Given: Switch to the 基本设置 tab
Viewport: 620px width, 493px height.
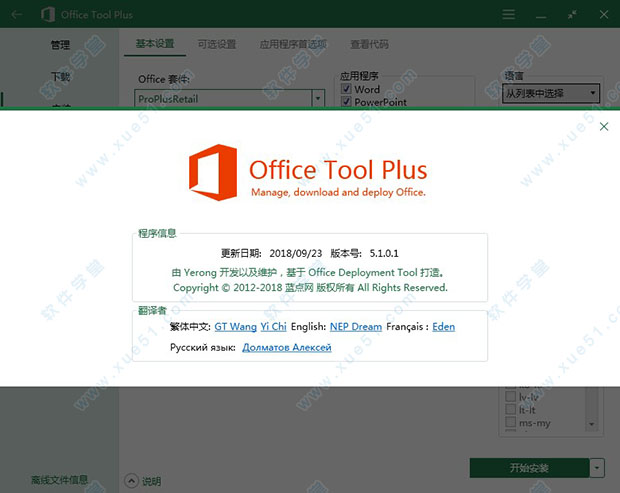Looking at the screenshot, I should 155,43.
